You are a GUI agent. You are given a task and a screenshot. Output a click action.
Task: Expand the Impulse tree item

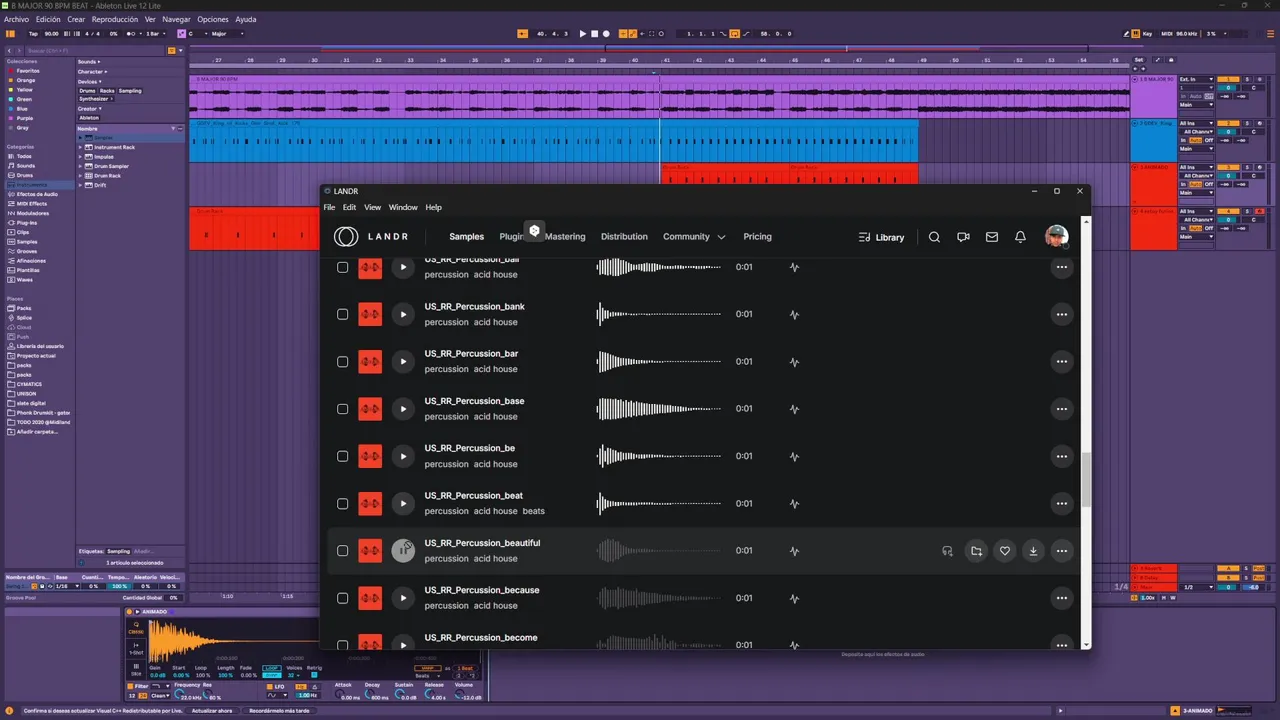click(x=81, y=157)
